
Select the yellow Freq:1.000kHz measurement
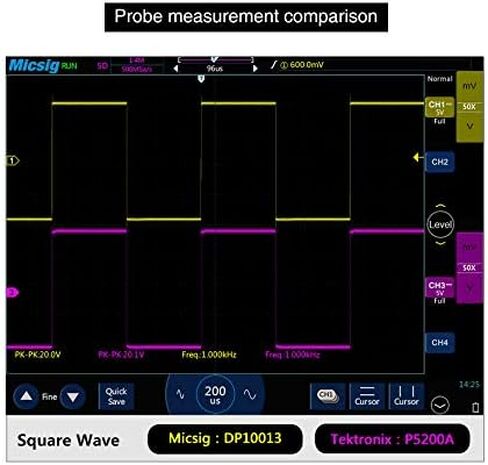tap(209, 355)
